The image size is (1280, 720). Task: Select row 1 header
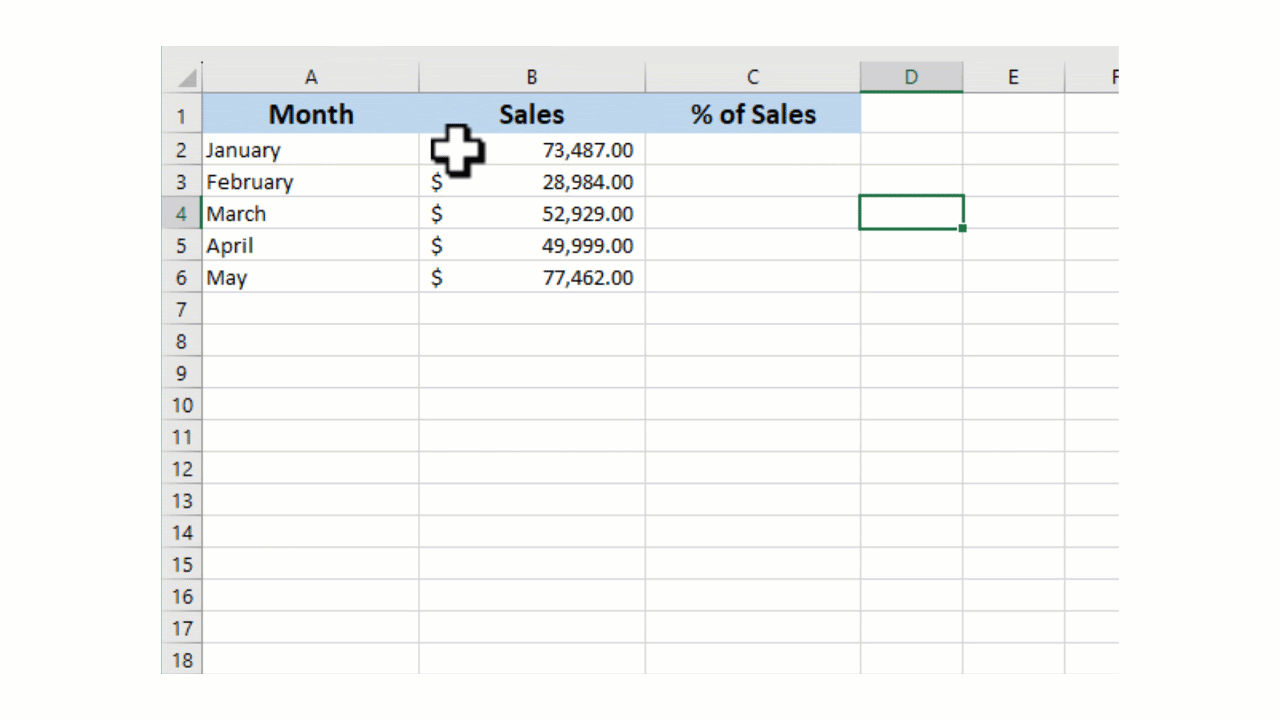[181, 114]
